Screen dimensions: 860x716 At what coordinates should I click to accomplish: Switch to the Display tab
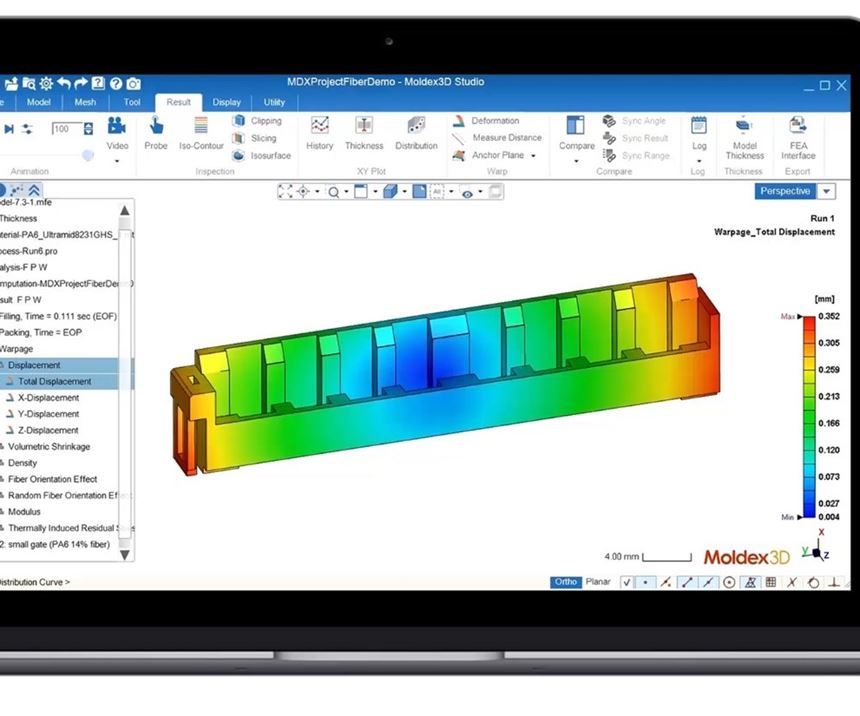click(227, 102)
